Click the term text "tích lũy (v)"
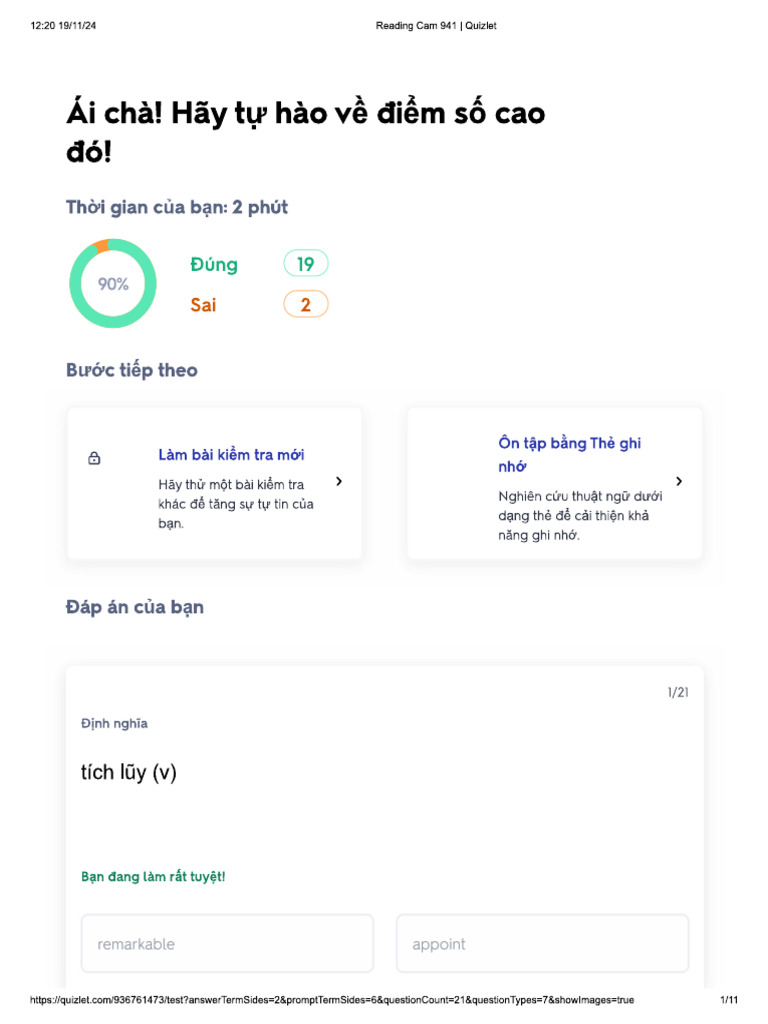Viewport: 768px width, 1024px height. pyautogui.click(x=129, y=772)
